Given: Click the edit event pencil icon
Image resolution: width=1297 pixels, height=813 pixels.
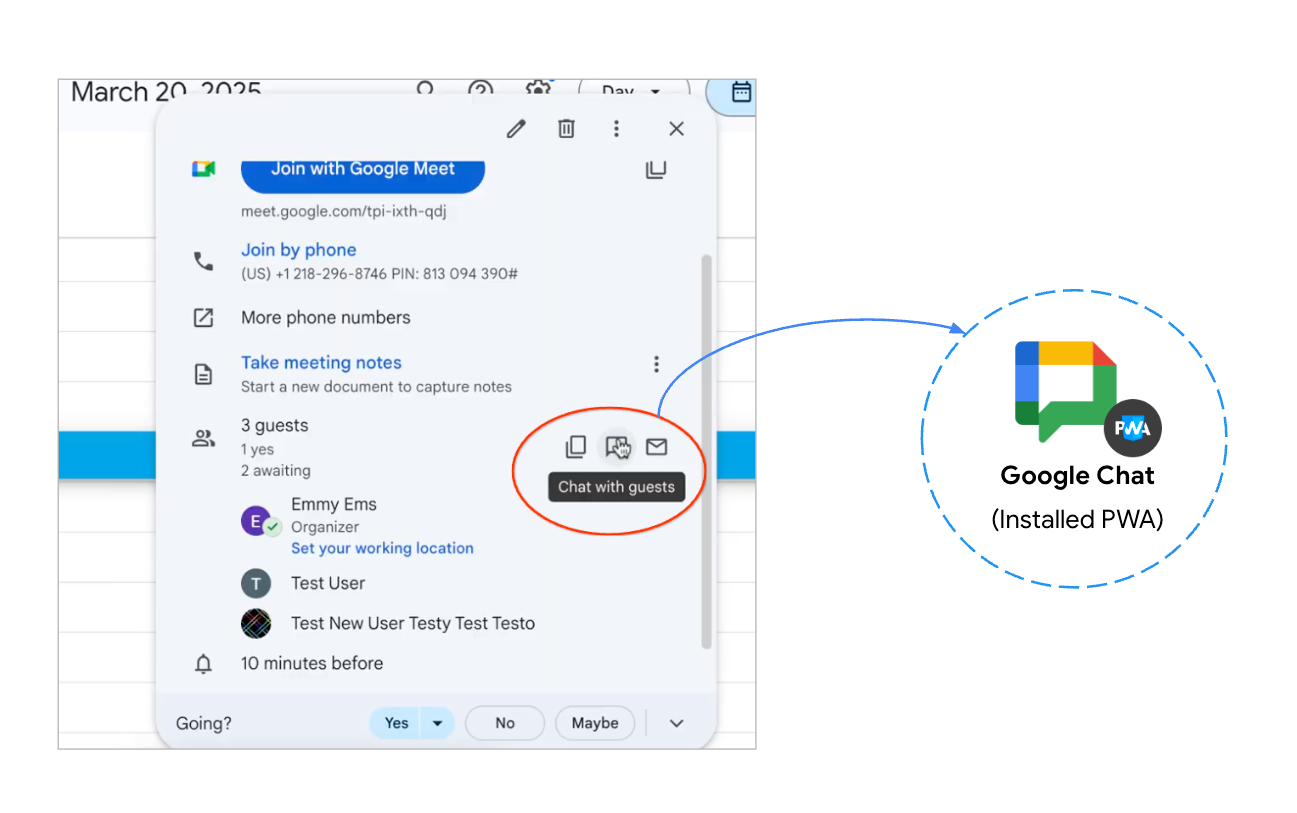Looking at the screenshot, I should (516, 129).
